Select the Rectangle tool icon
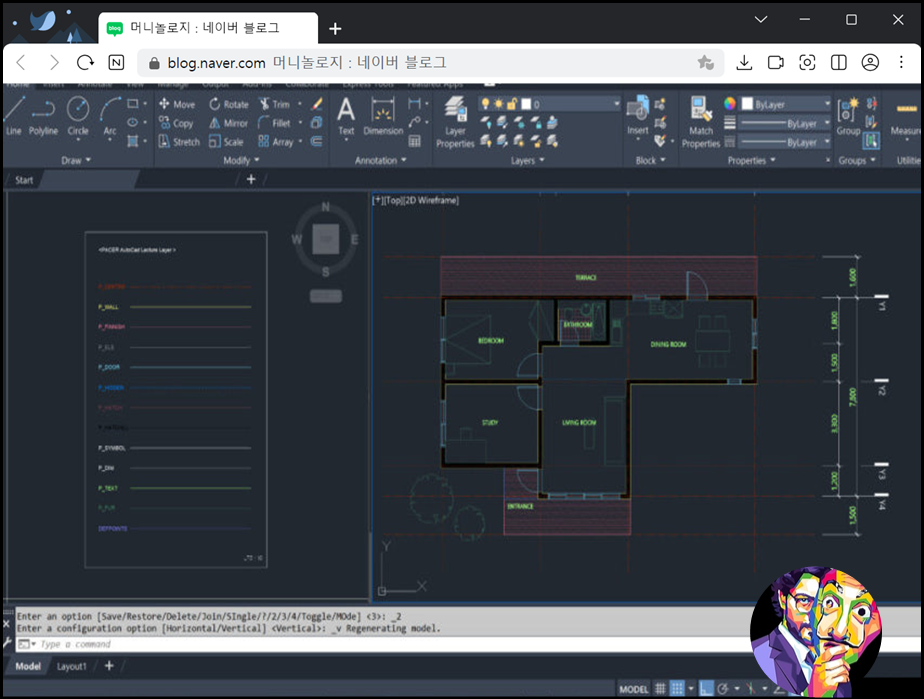The image size is (924, 699). (133, 104)
